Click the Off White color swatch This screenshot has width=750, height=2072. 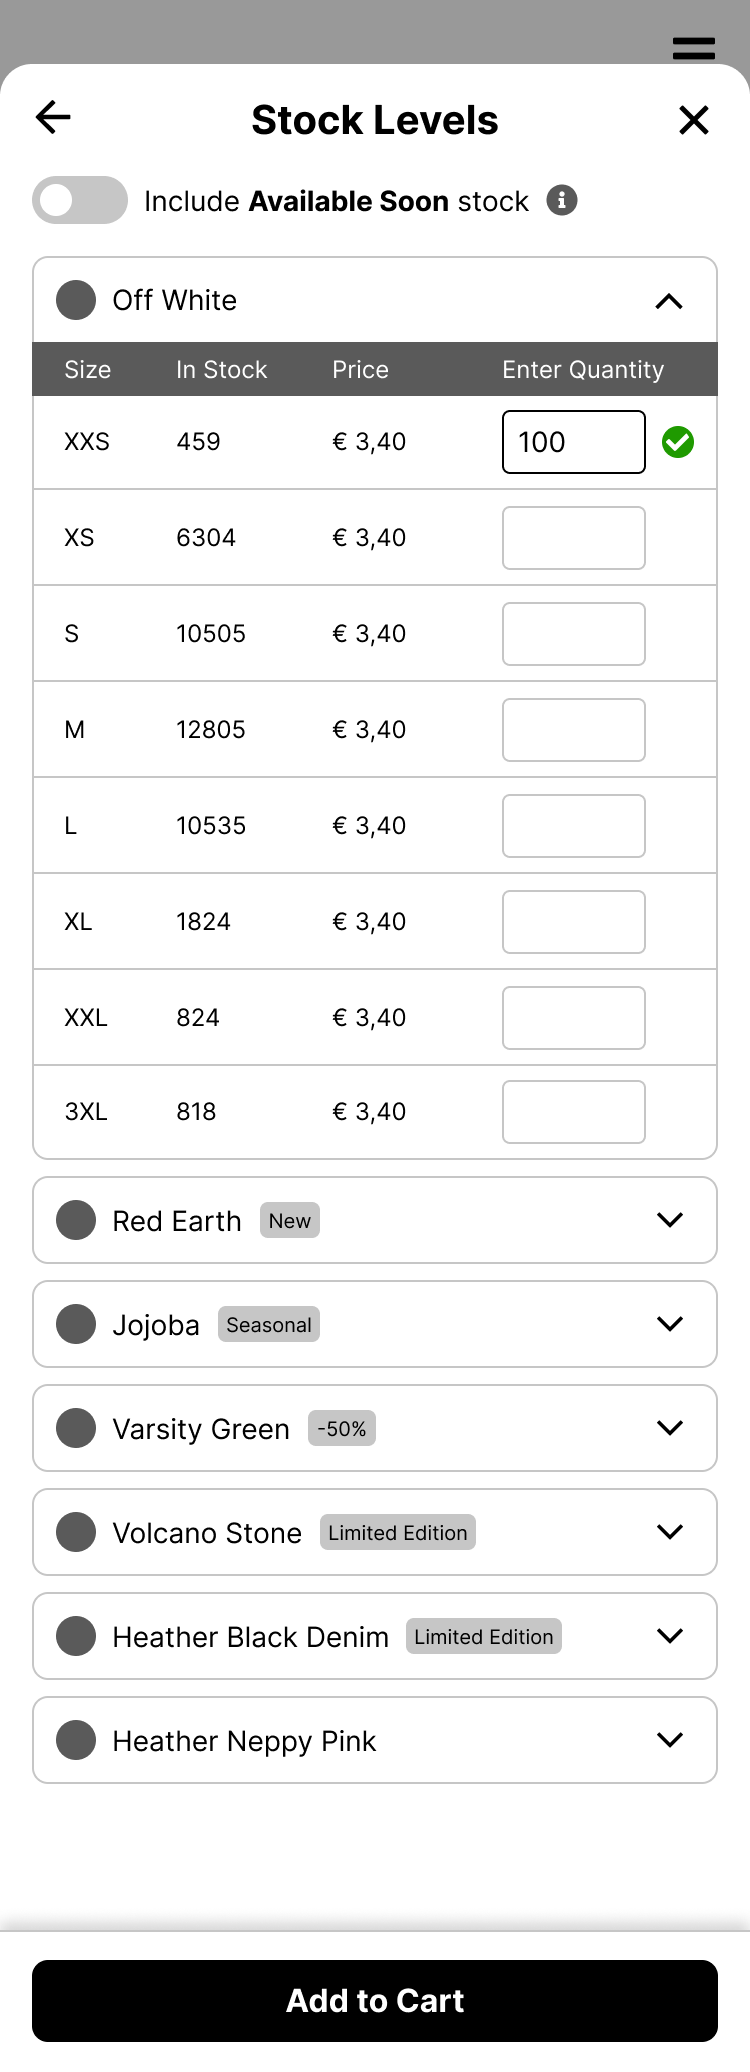pos(76,300)
